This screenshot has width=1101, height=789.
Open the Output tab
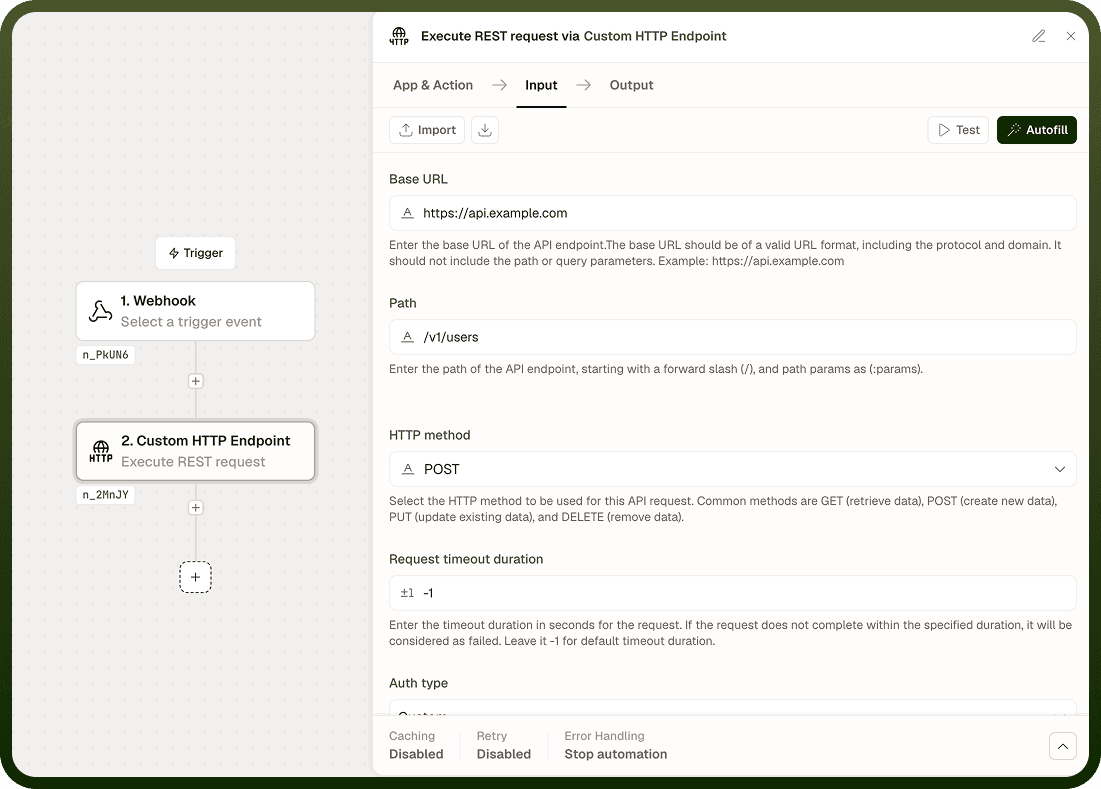[631, 85]
